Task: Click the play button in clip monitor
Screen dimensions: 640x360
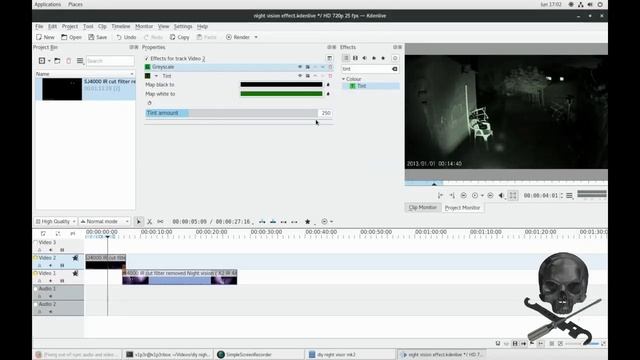Action: [x=475, y=196]
